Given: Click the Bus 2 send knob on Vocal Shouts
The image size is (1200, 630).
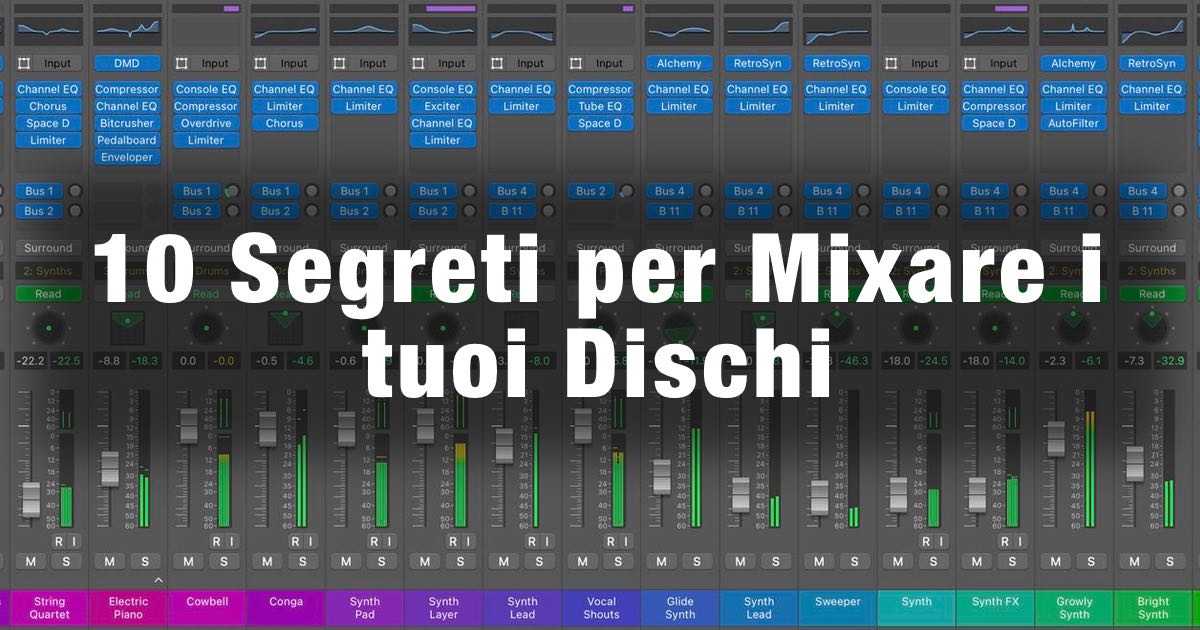Looking at the screenshot, I should click(x=626, y=191).
